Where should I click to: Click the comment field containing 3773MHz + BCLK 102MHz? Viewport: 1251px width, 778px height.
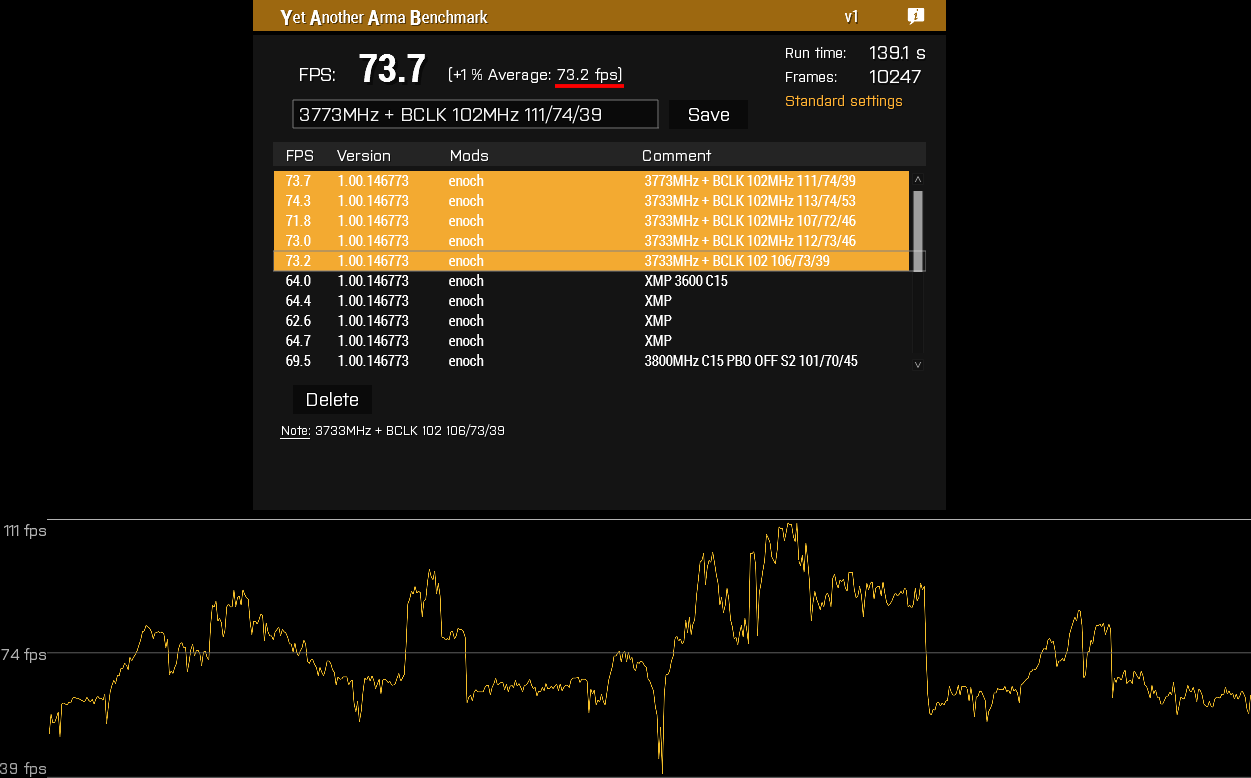pos(475,114)
